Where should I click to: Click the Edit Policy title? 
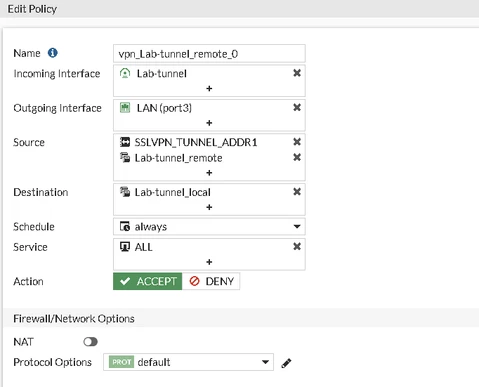[x=32, y=9]
